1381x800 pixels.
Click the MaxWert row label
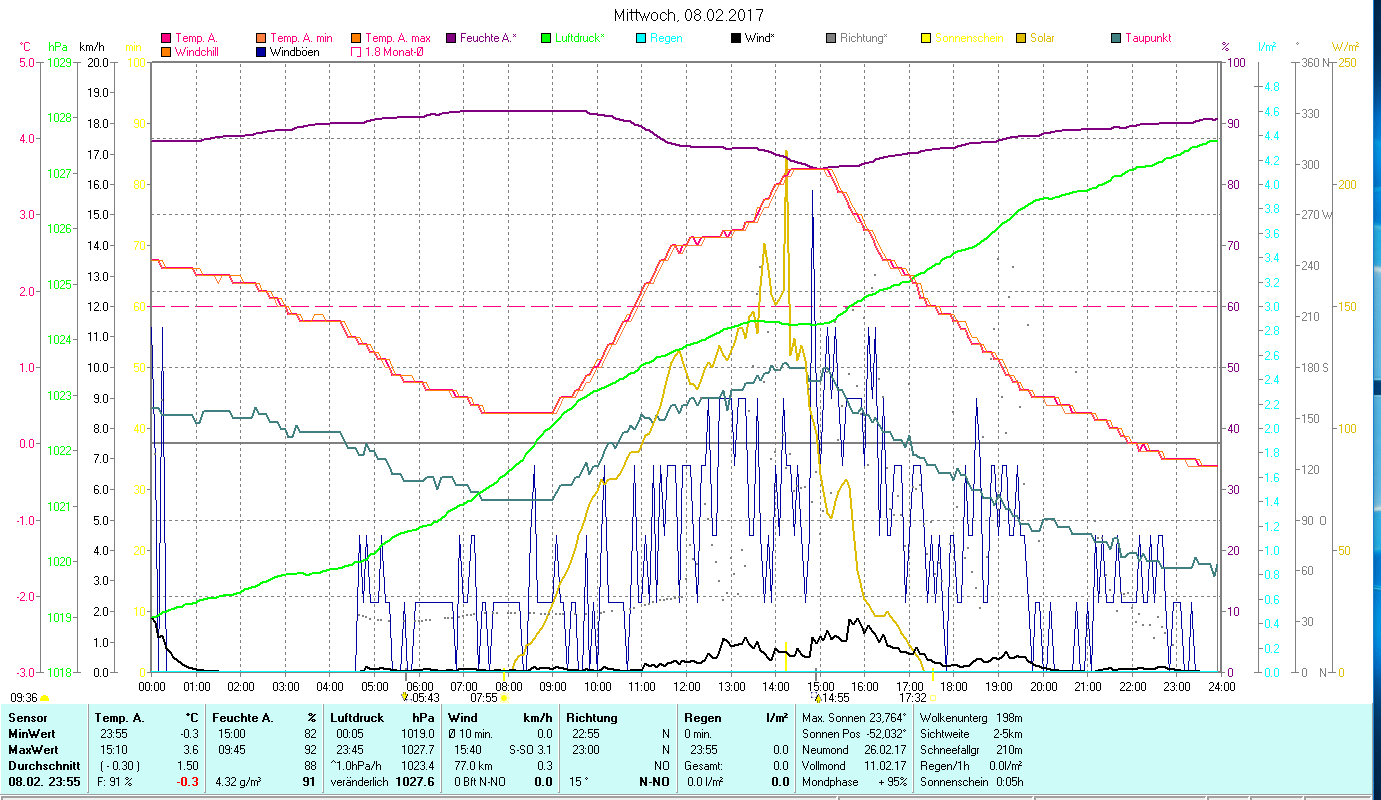click(x=33, y=750)
